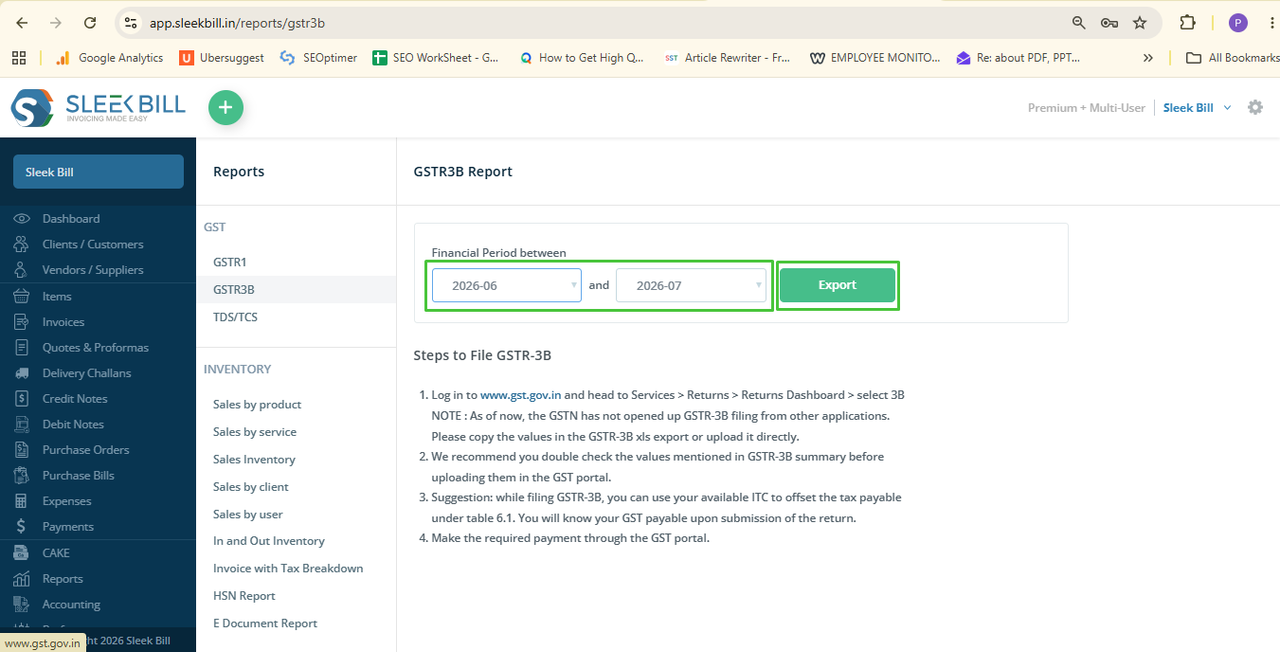Open the Re: about PDF, PPT bookmark
This screenshot has width=1280, height=652.
pyautogui.click(x=1018, y=58)
